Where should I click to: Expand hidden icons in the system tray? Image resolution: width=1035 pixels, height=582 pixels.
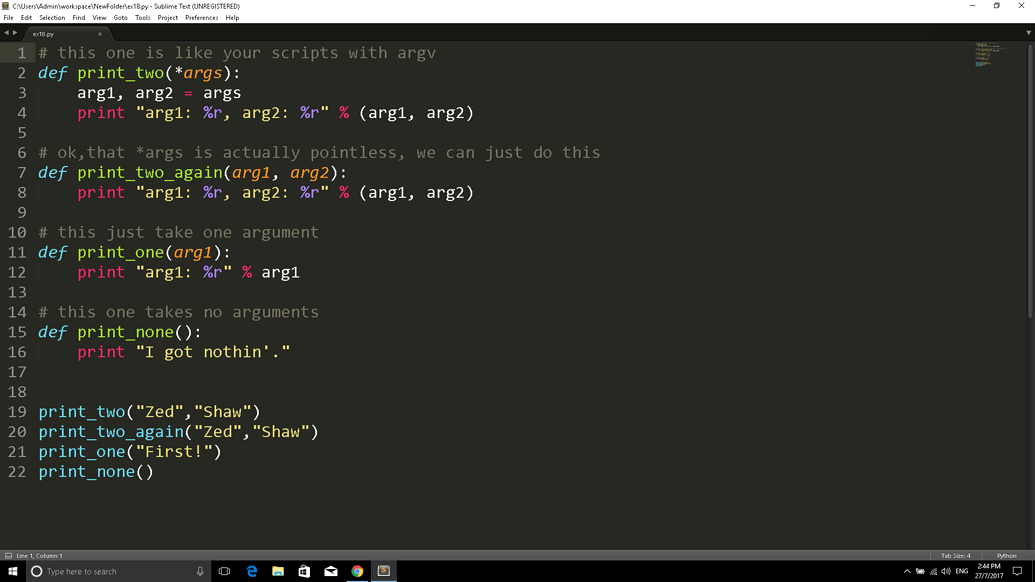[907, 570]
